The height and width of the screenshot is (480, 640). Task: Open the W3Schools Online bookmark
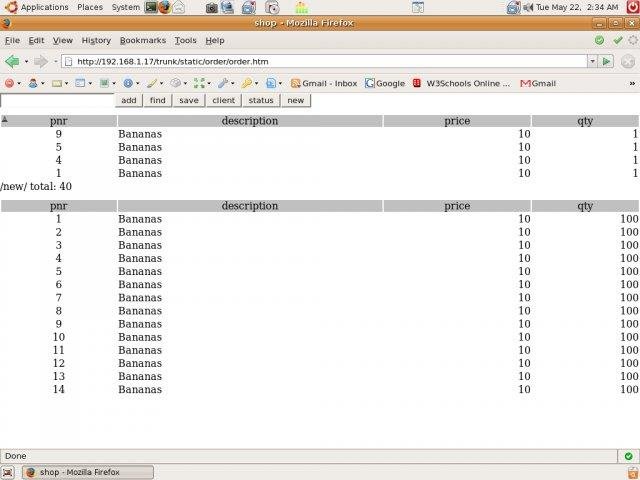coord(462,83)
